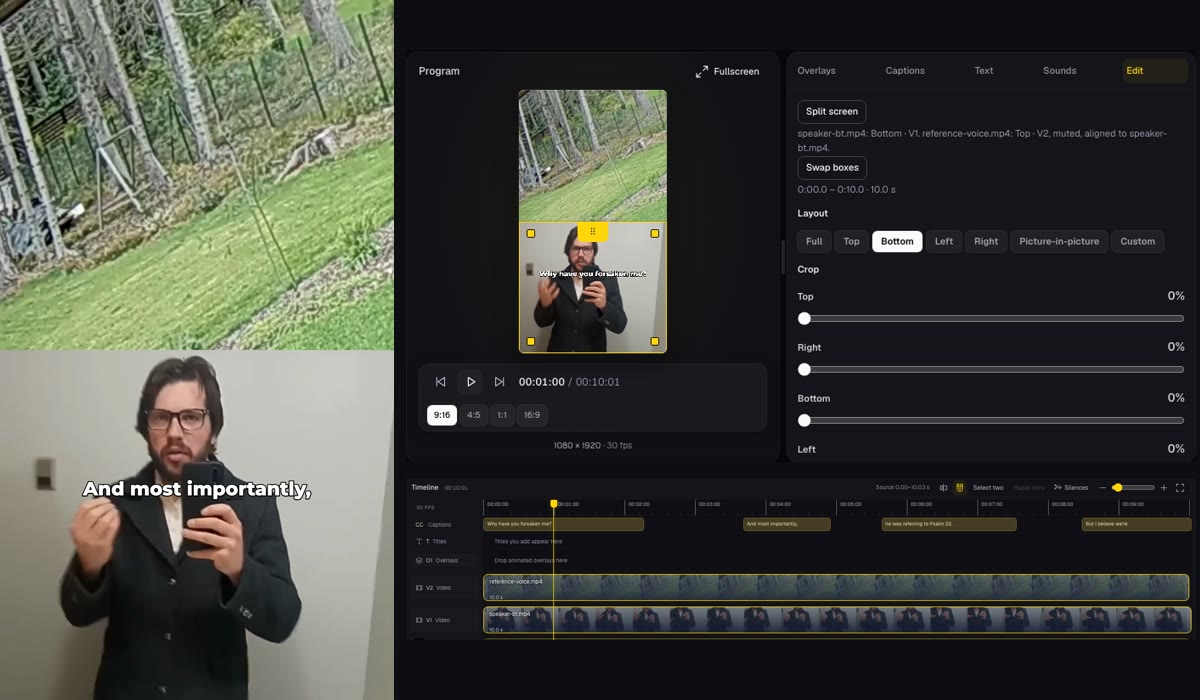The width and height of the screenshot is (1200, 700).
Task: Click the top-left resize handle of the bottom box
Action: pyautogui.click(x=531, y=234)
